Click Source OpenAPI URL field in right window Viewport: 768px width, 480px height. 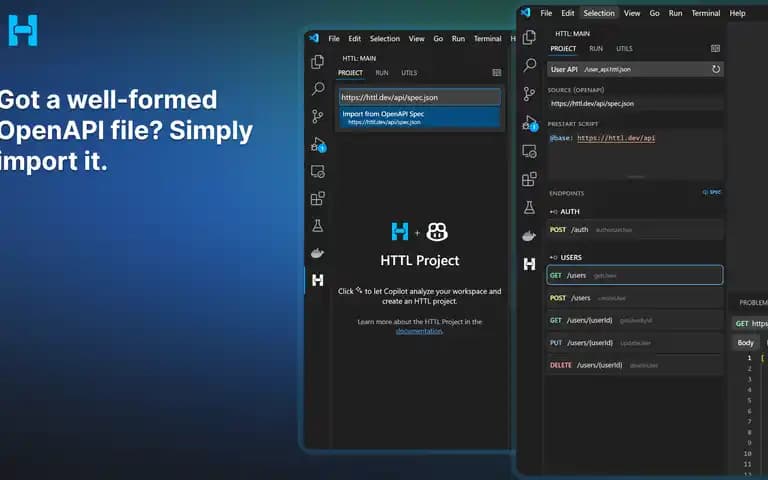tap(635, 103)
